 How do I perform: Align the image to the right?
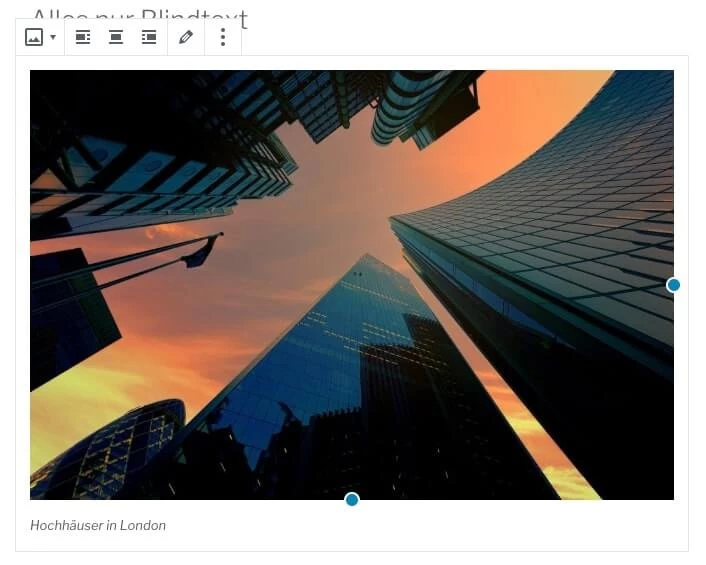tap(149, 37)
